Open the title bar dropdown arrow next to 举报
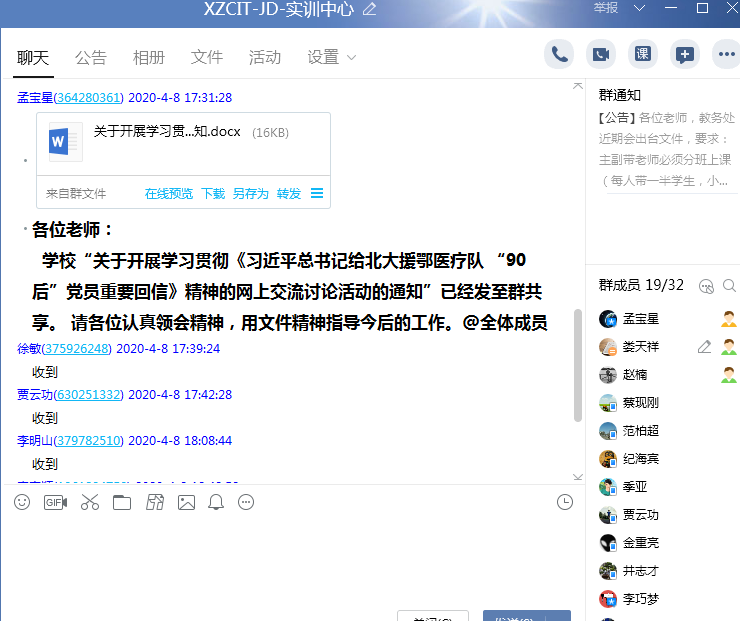This screenshot has width=740, height=621. click(638, 9)
